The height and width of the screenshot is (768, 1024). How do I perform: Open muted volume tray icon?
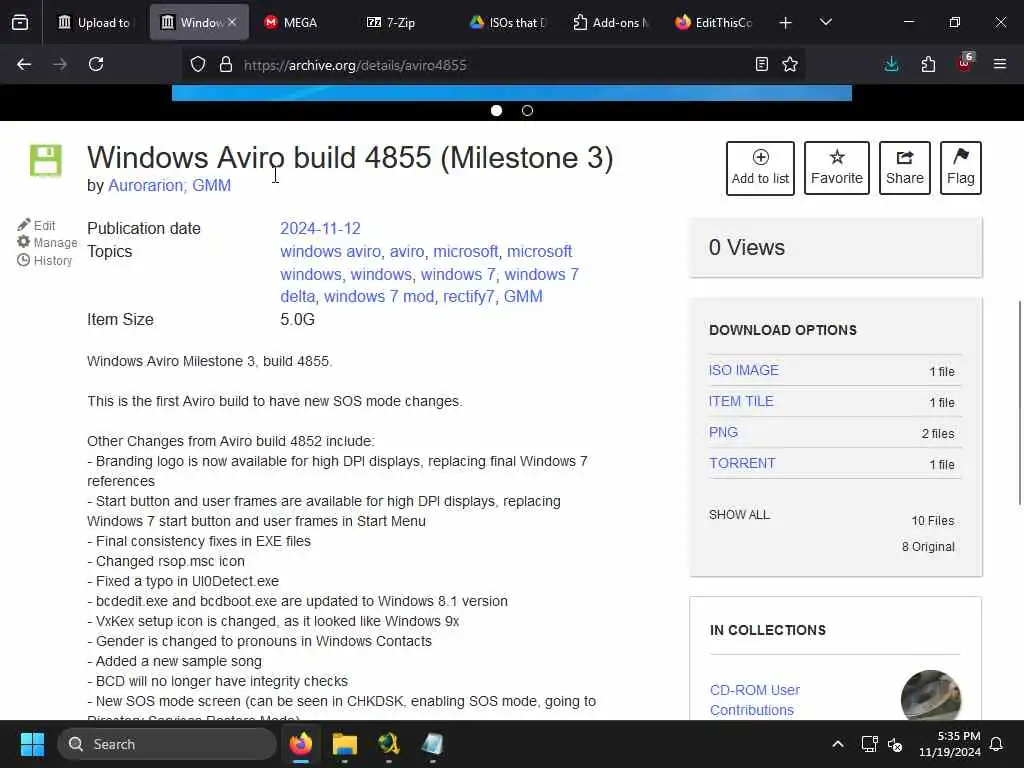895,744
